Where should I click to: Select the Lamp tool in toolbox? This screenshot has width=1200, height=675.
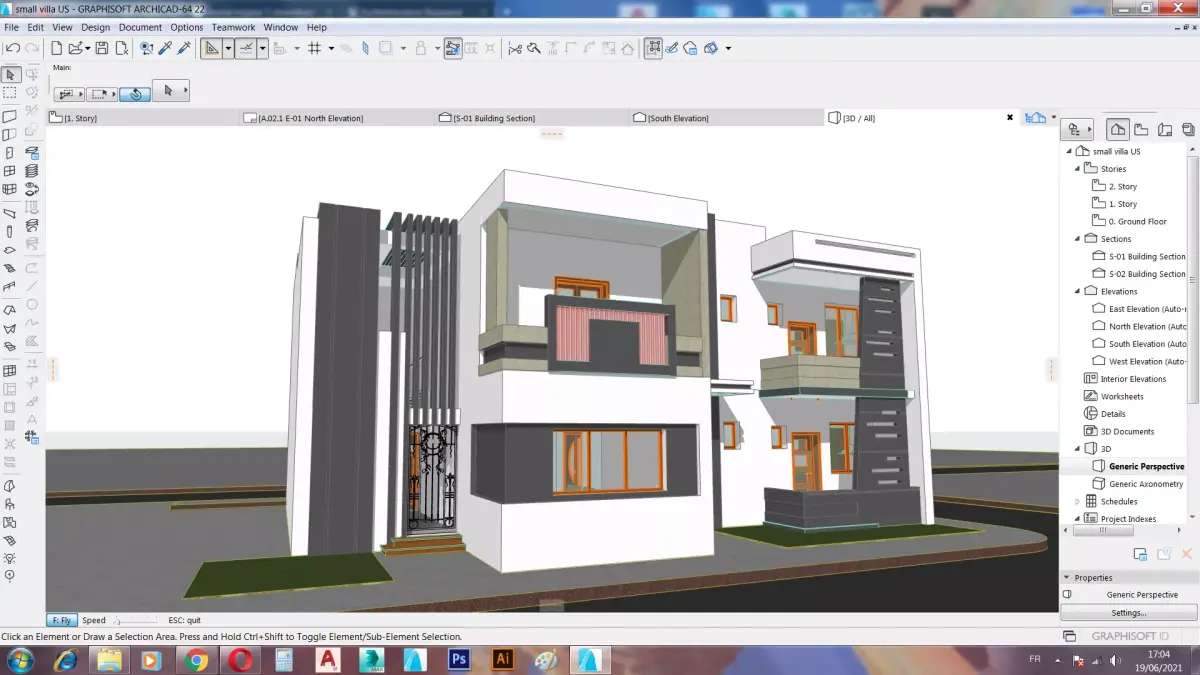pyautogui.click(x=10, y=558)
